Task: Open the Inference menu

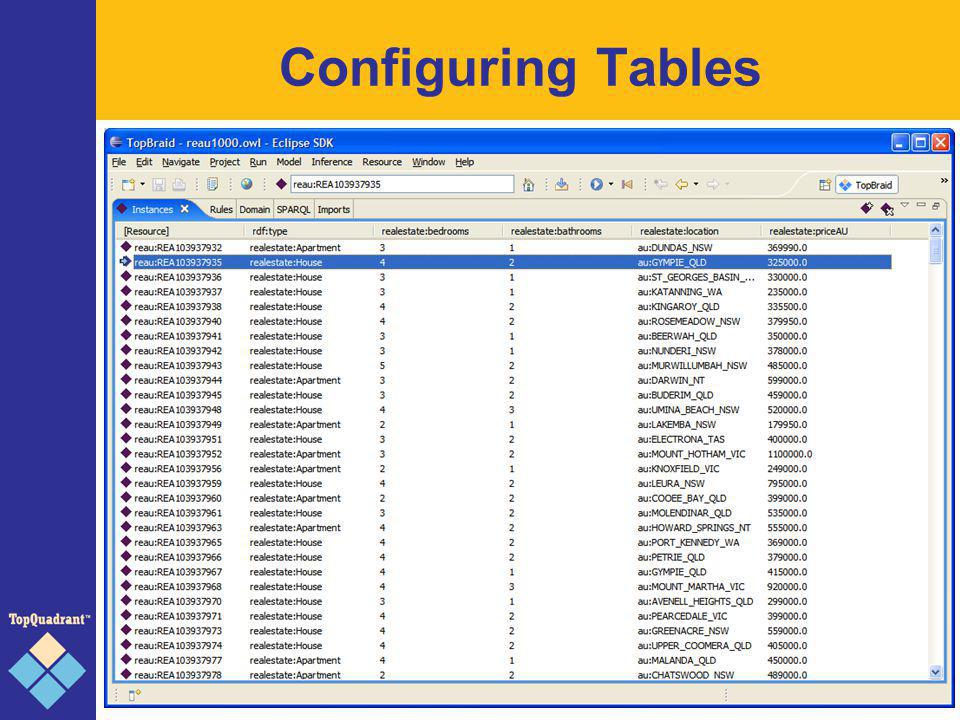Action: (332, 162)
